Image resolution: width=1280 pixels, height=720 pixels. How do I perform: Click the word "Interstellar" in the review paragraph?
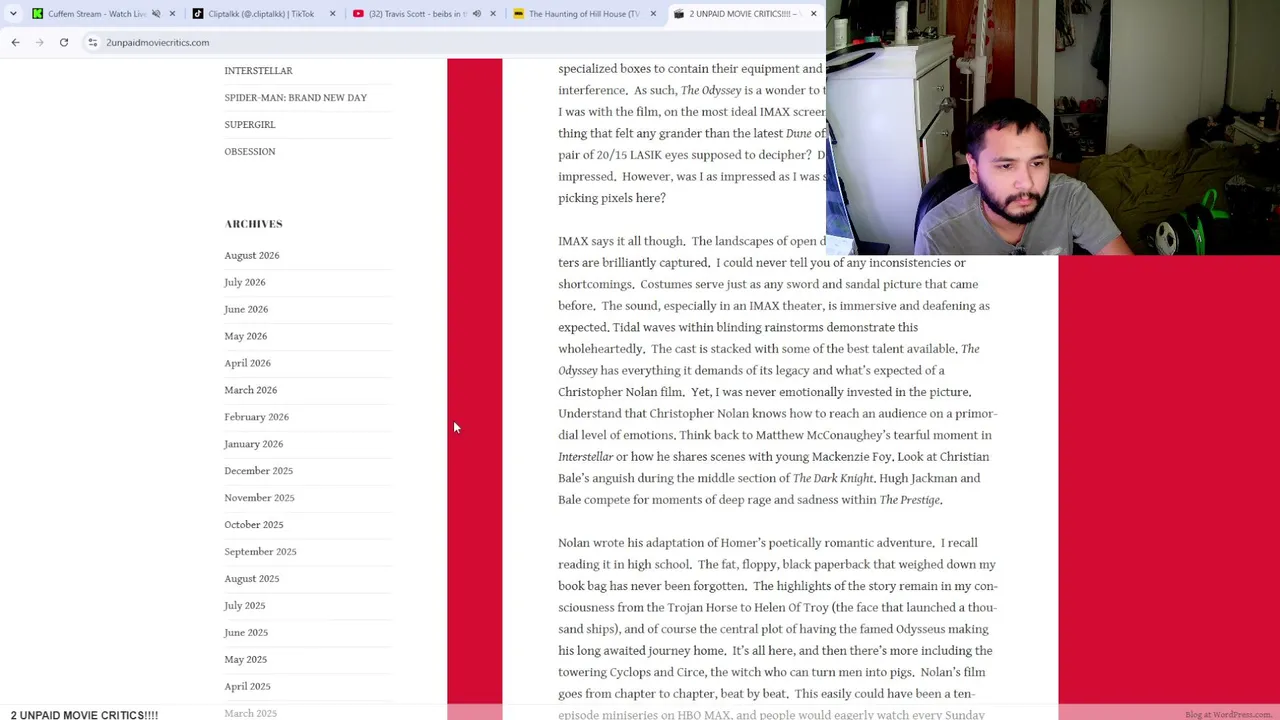[x=585, y=457]
